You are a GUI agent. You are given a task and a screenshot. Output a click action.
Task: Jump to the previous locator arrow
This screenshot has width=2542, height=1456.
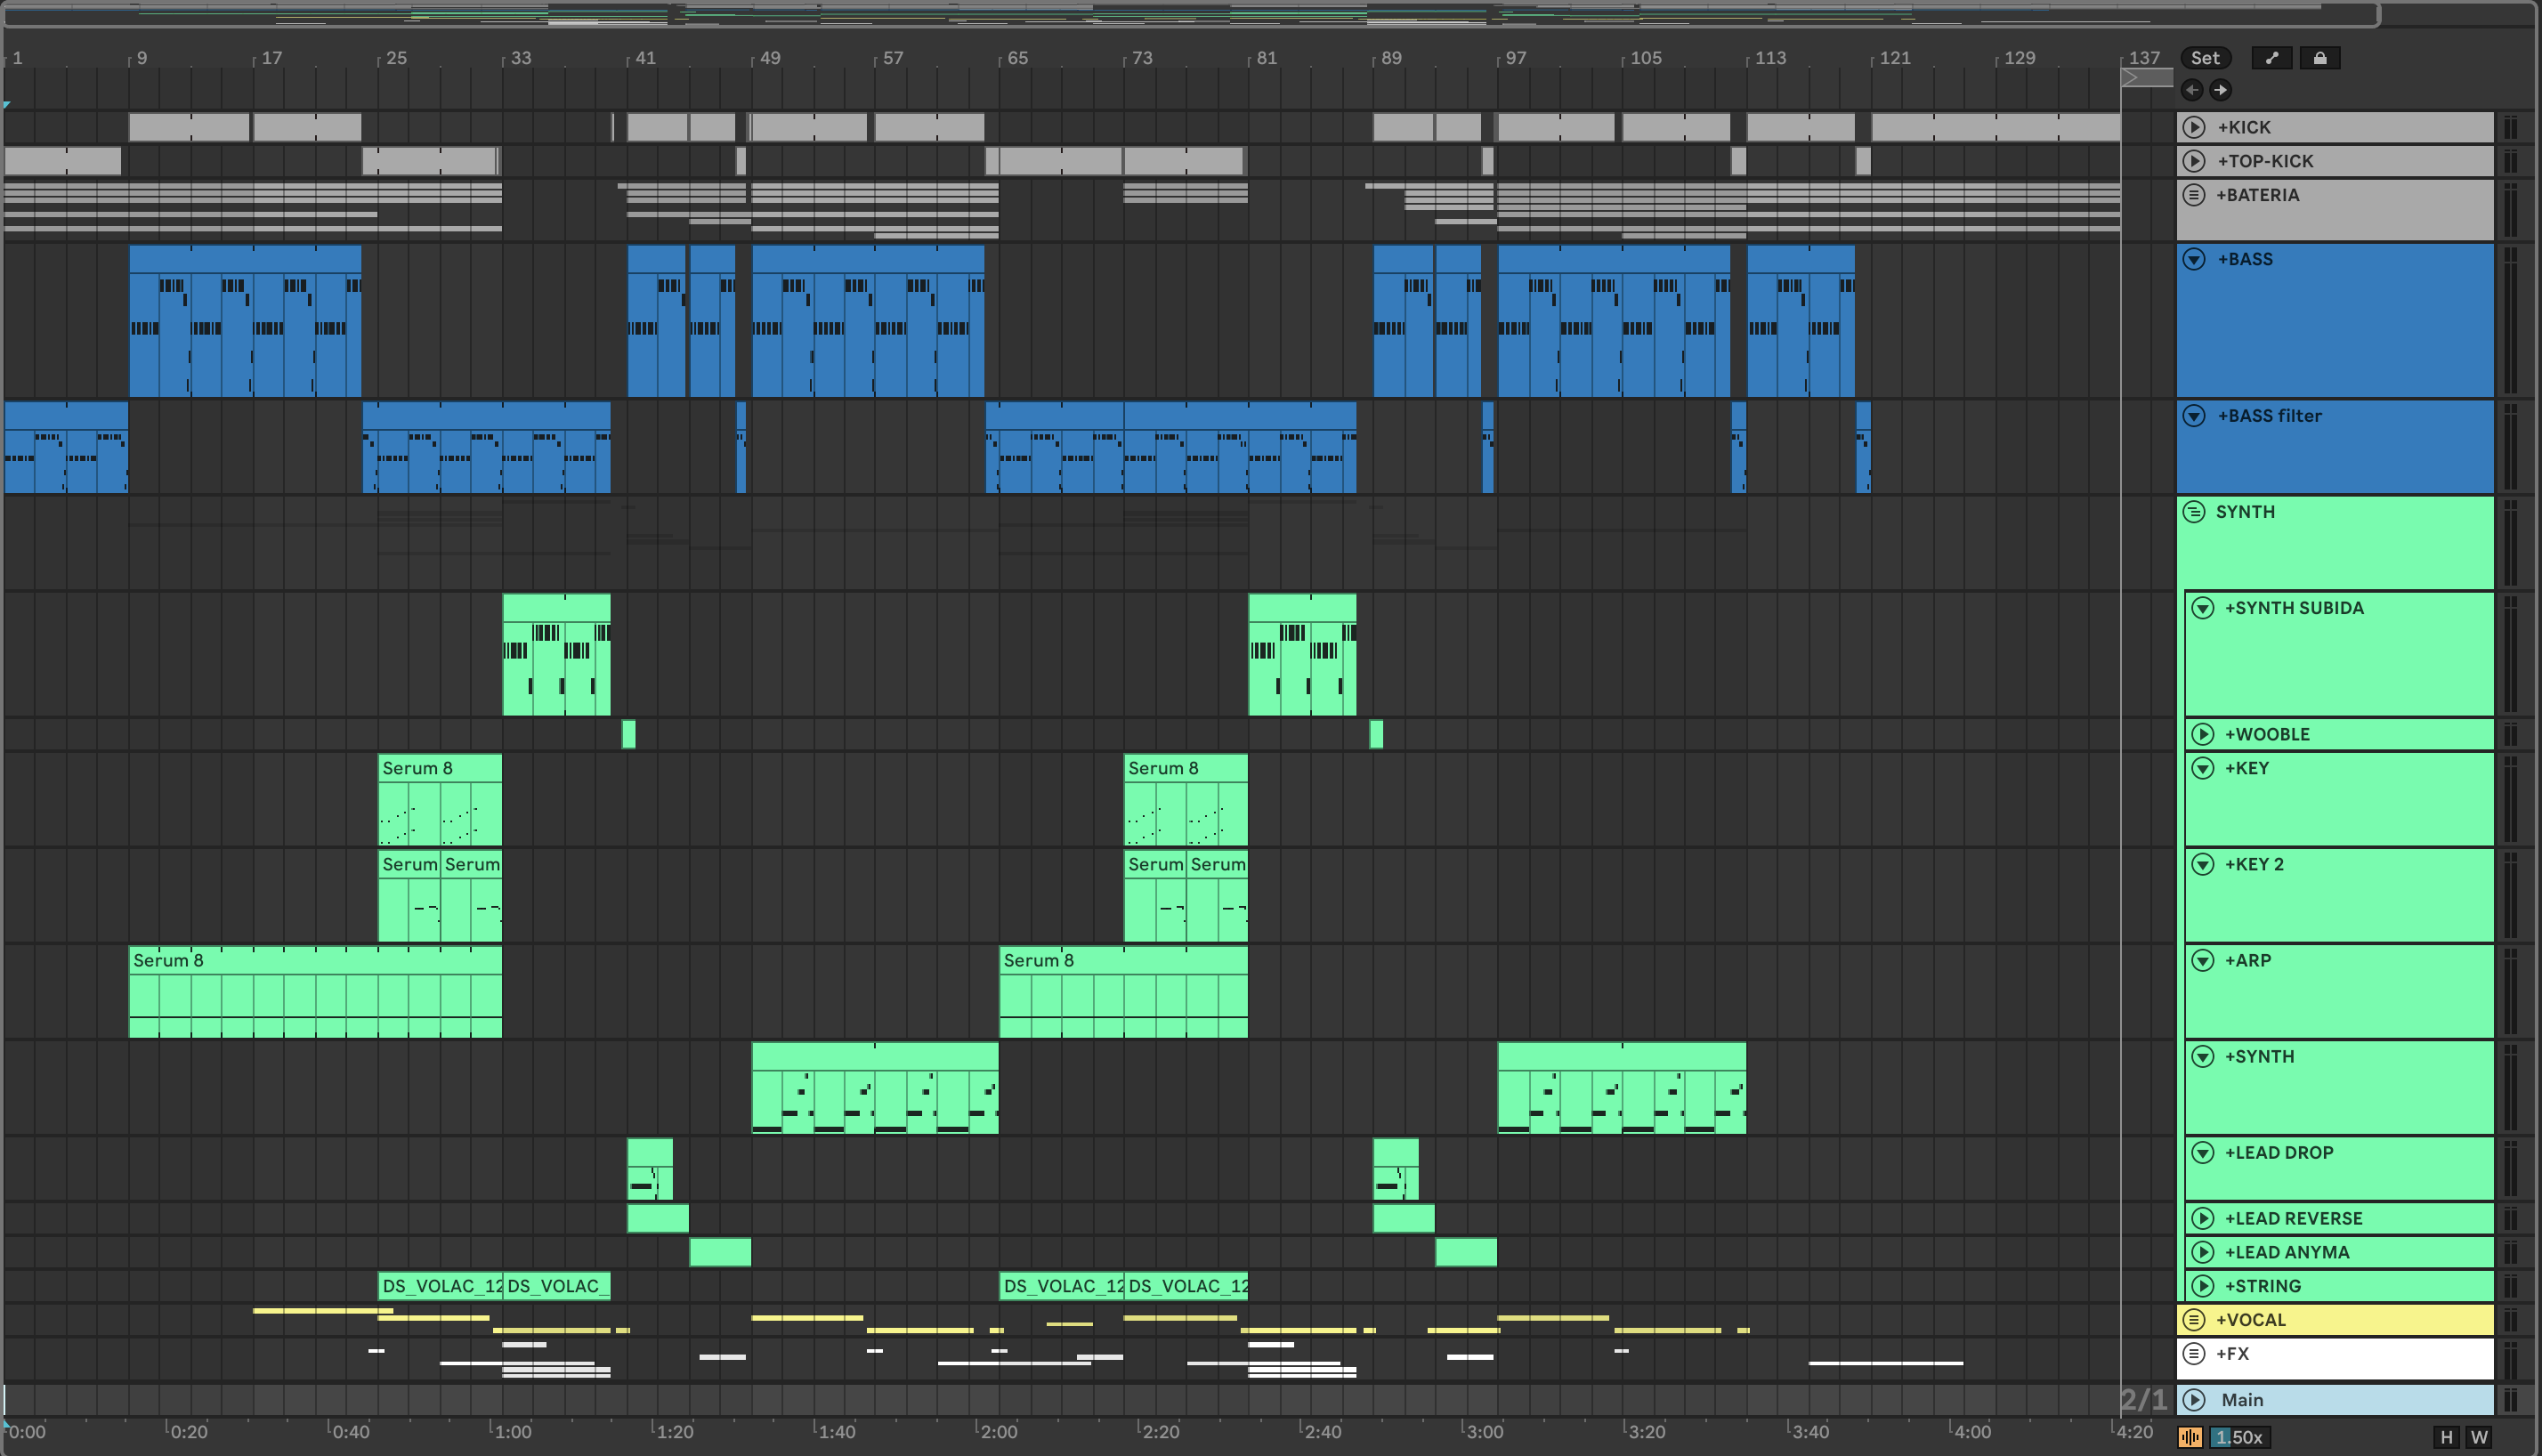[x=2192, y=90]
